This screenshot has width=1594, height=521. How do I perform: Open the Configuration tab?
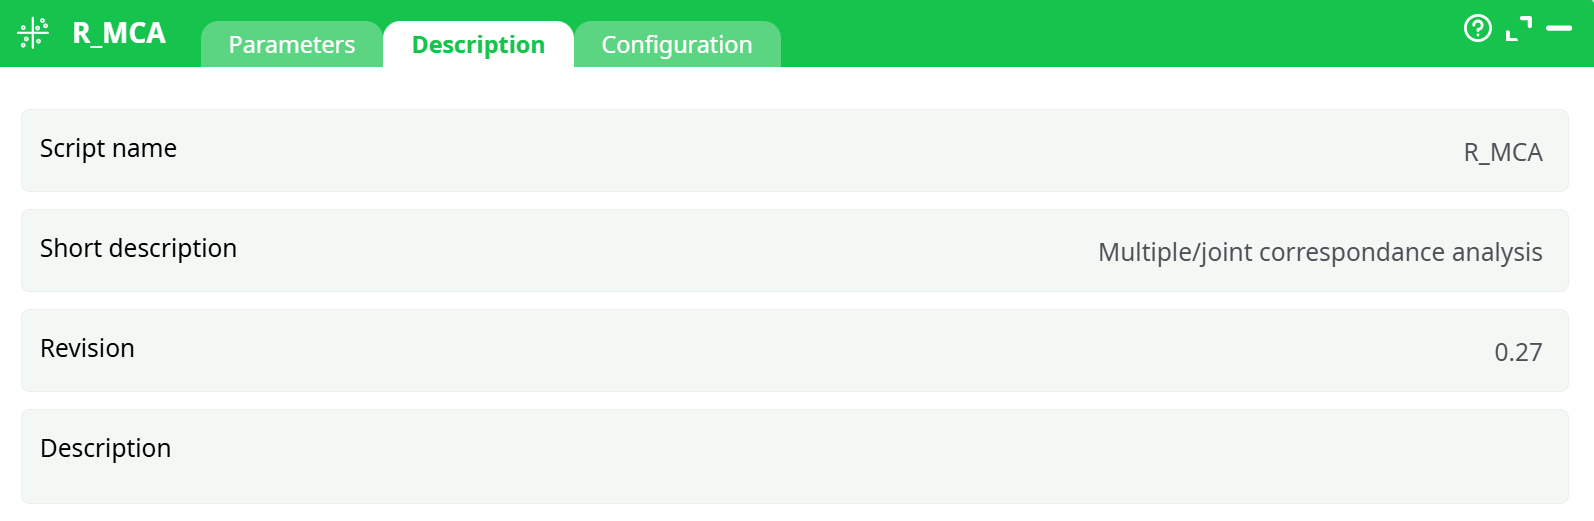pos(676,45)
